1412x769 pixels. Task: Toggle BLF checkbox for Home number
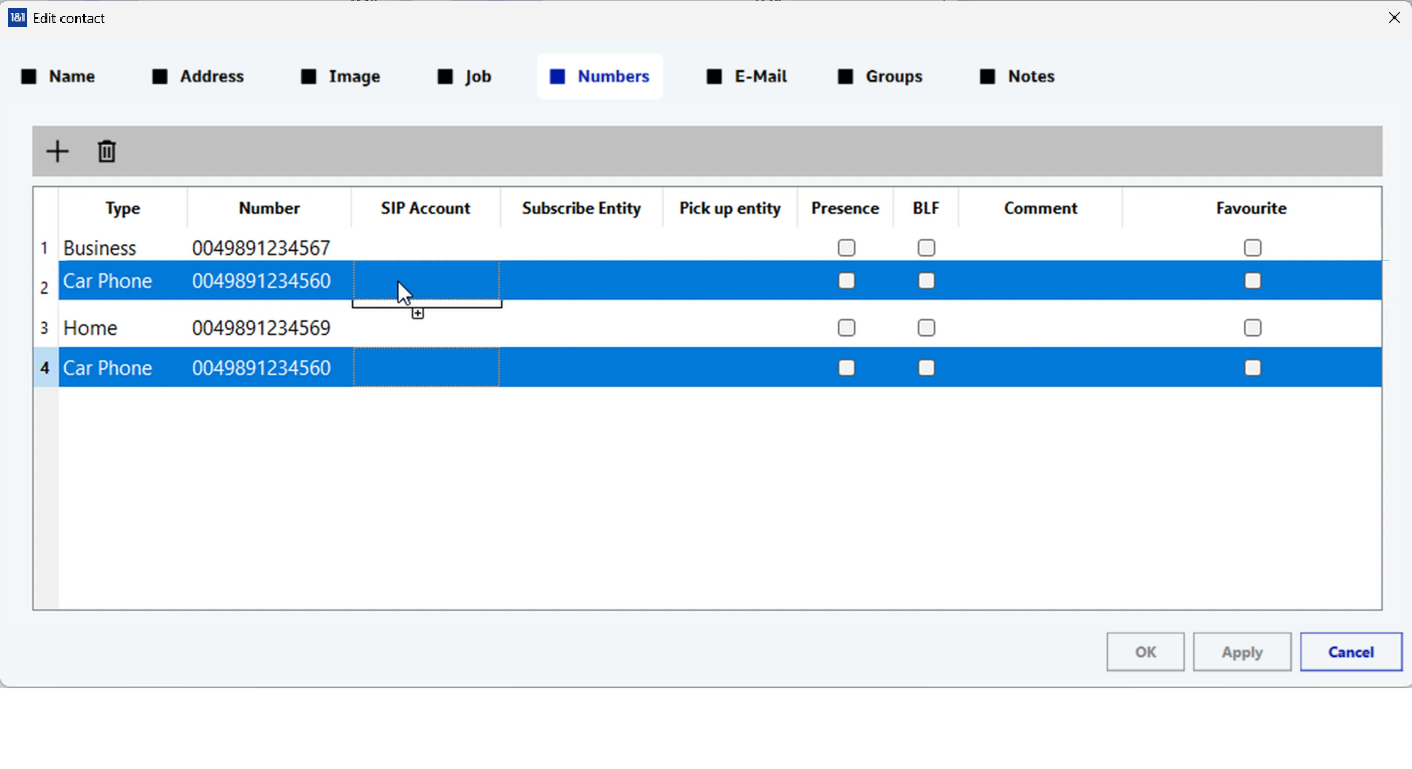click(926, 328)
